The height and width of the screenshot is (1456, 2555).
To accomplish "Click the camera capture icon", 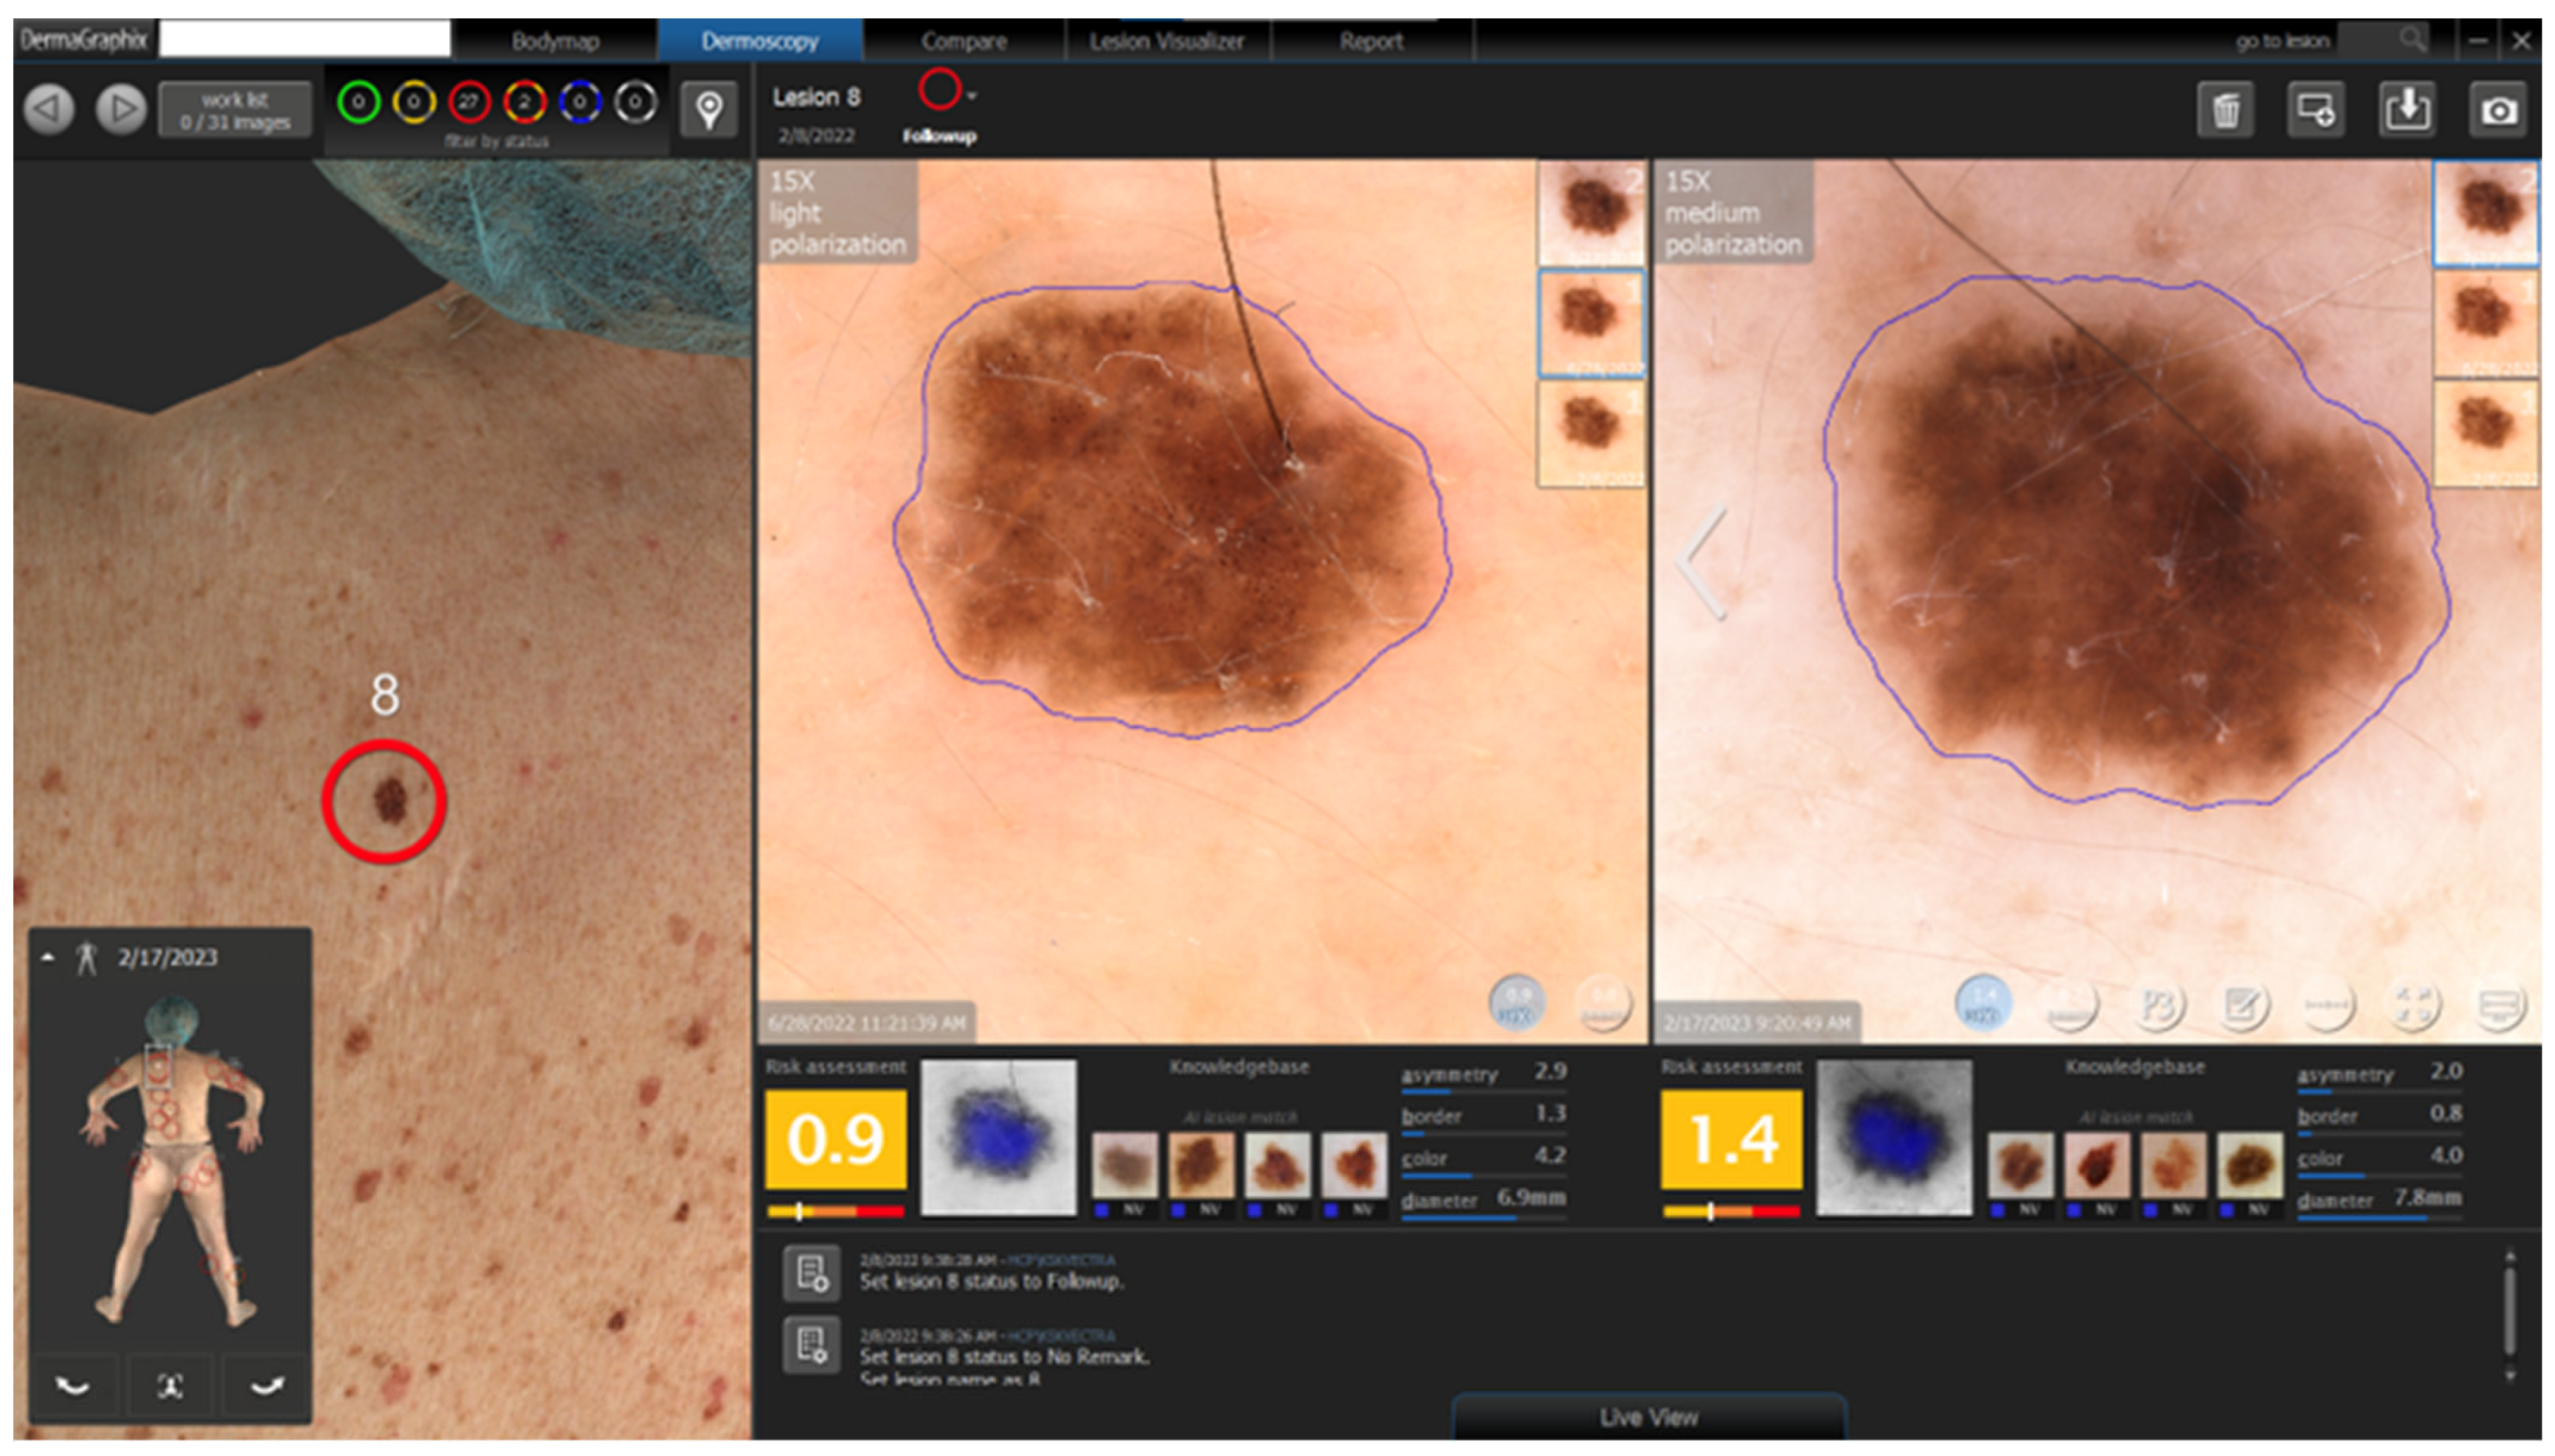I will click(x=2497, y=110).
